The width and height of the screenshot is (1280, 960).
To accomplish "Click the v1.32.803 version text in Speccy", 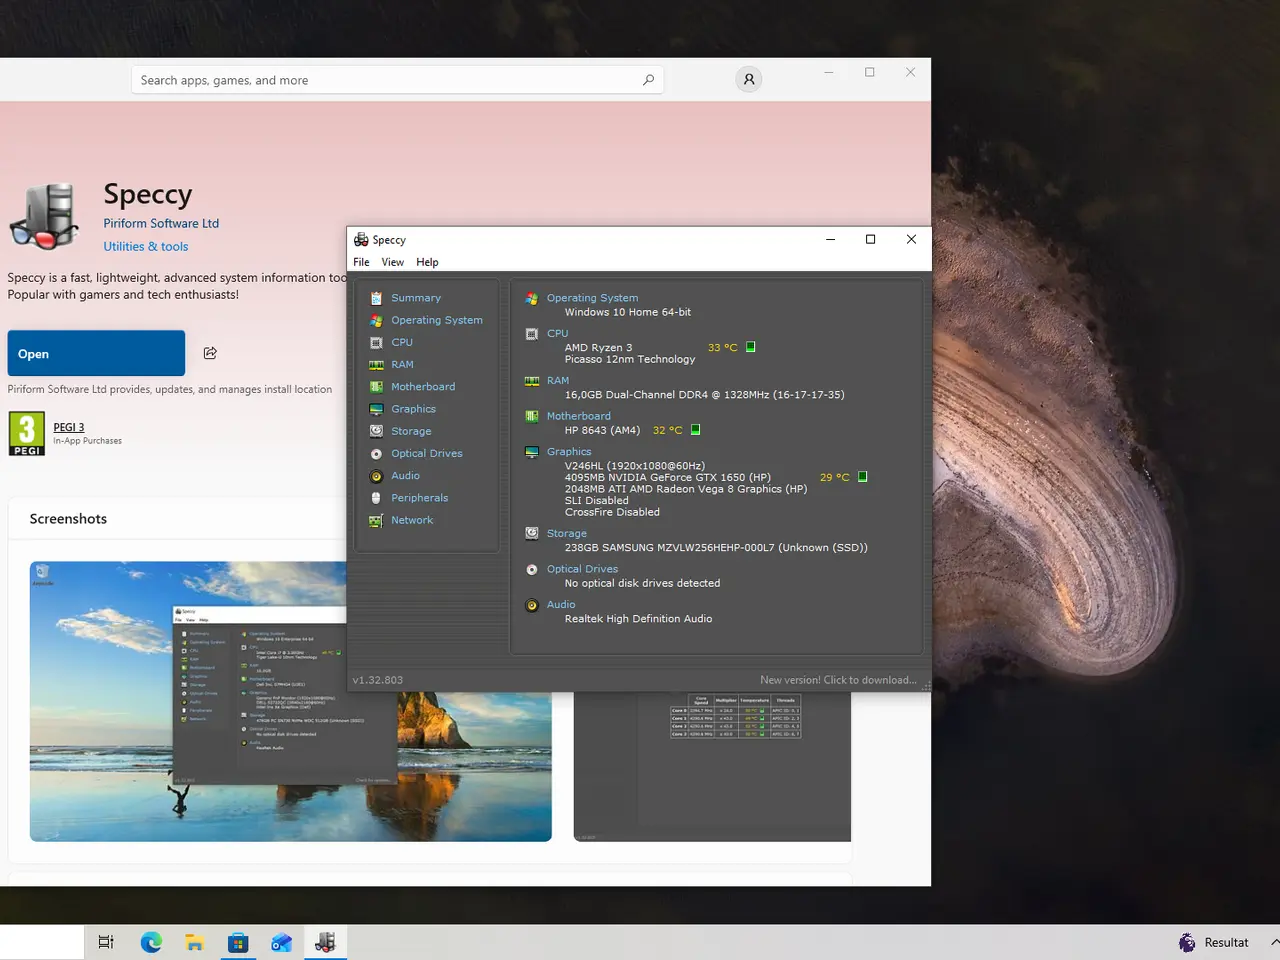I will coord(378,680).
